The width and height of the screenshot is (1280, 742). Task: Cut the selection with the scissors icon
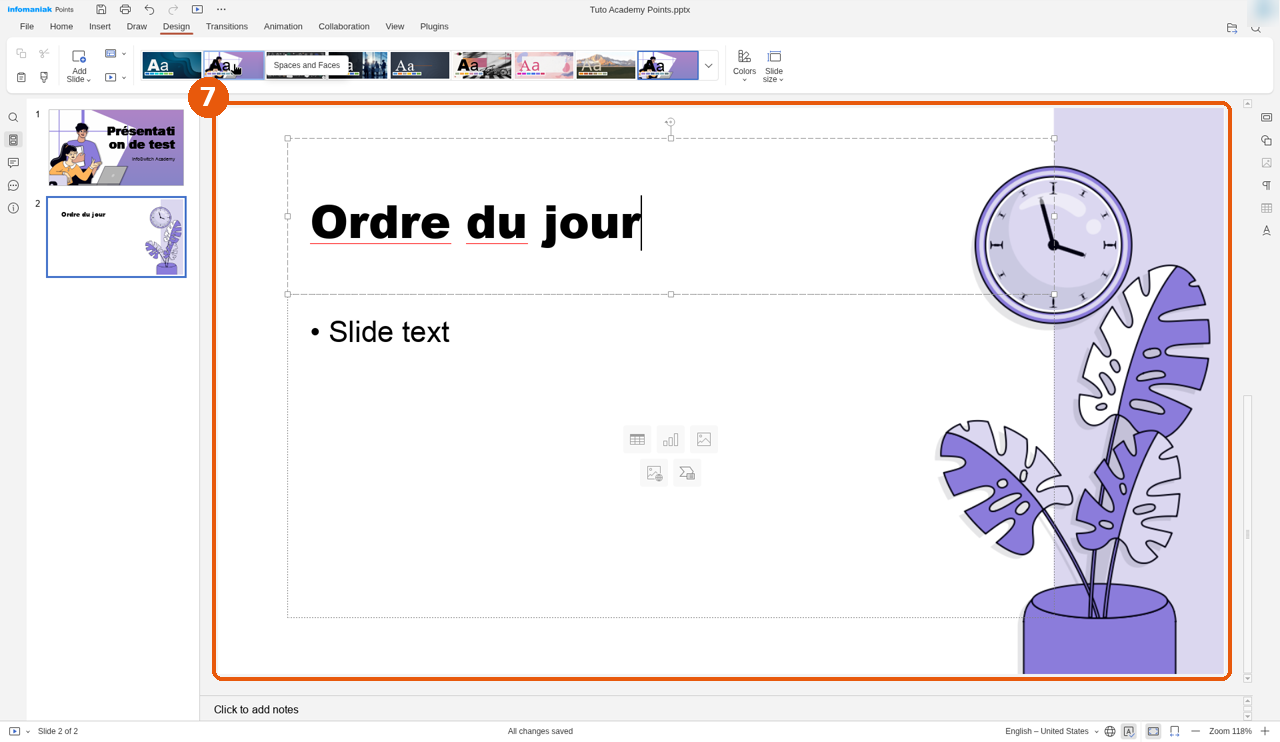coord(44,53)
